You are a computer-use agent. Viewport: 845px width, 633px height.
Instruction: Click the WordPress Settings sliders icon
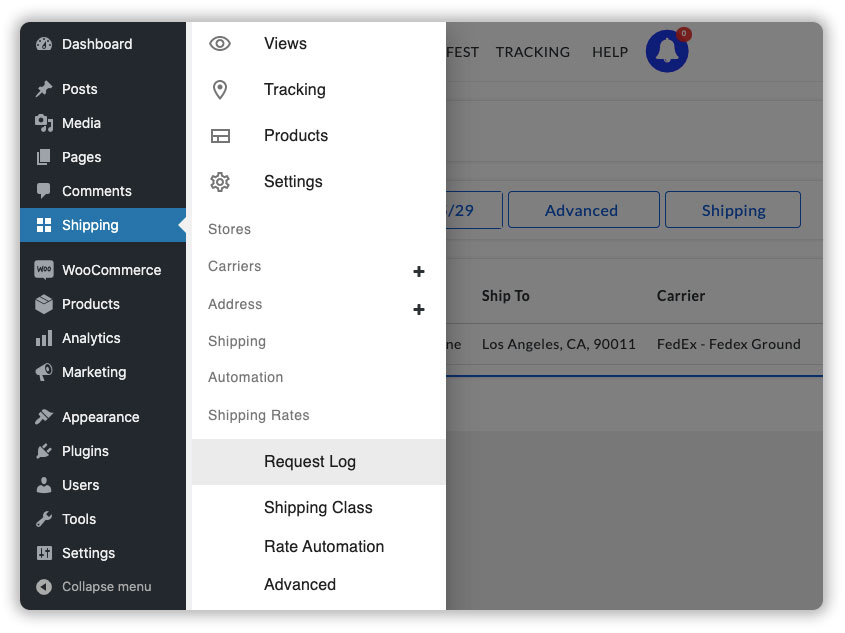click(x=44, y=553)
